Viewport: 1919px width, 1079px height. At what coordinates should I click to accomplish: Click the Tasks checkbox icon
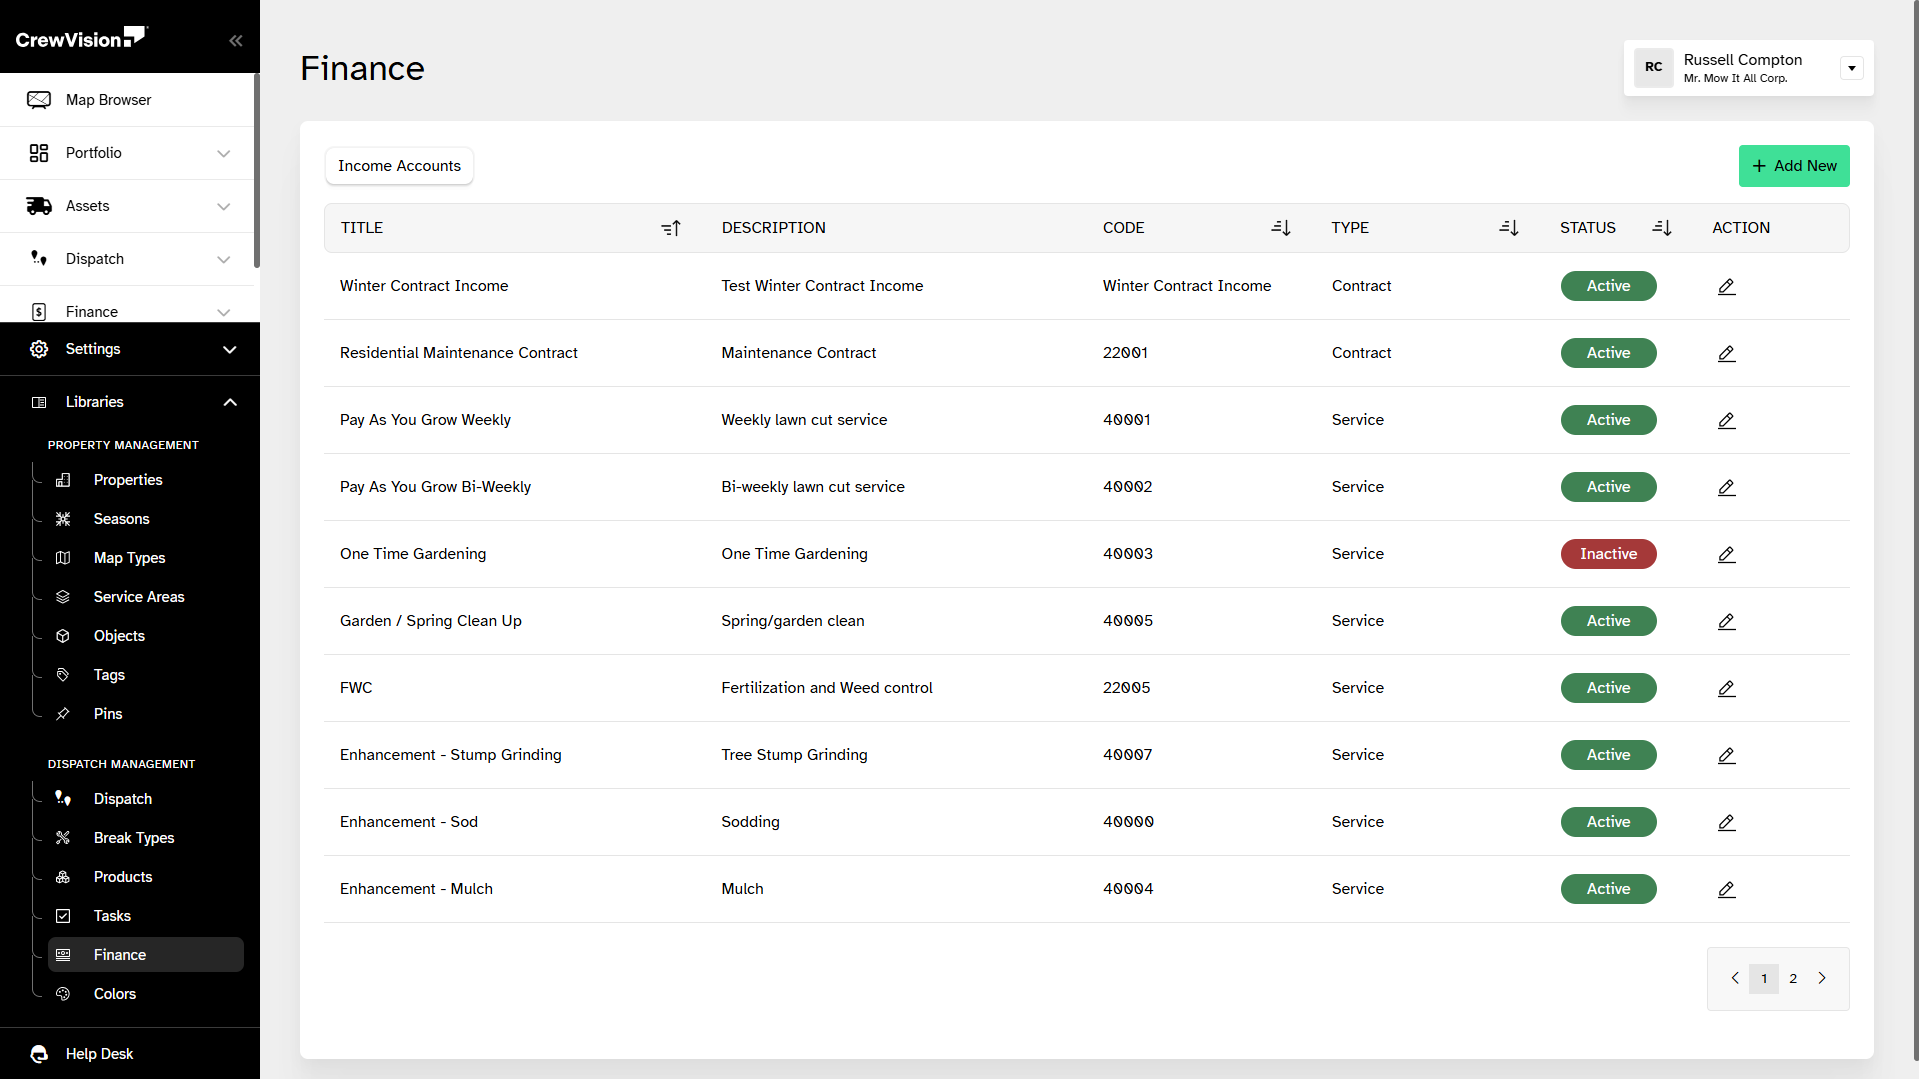click(x=63, y=916)
